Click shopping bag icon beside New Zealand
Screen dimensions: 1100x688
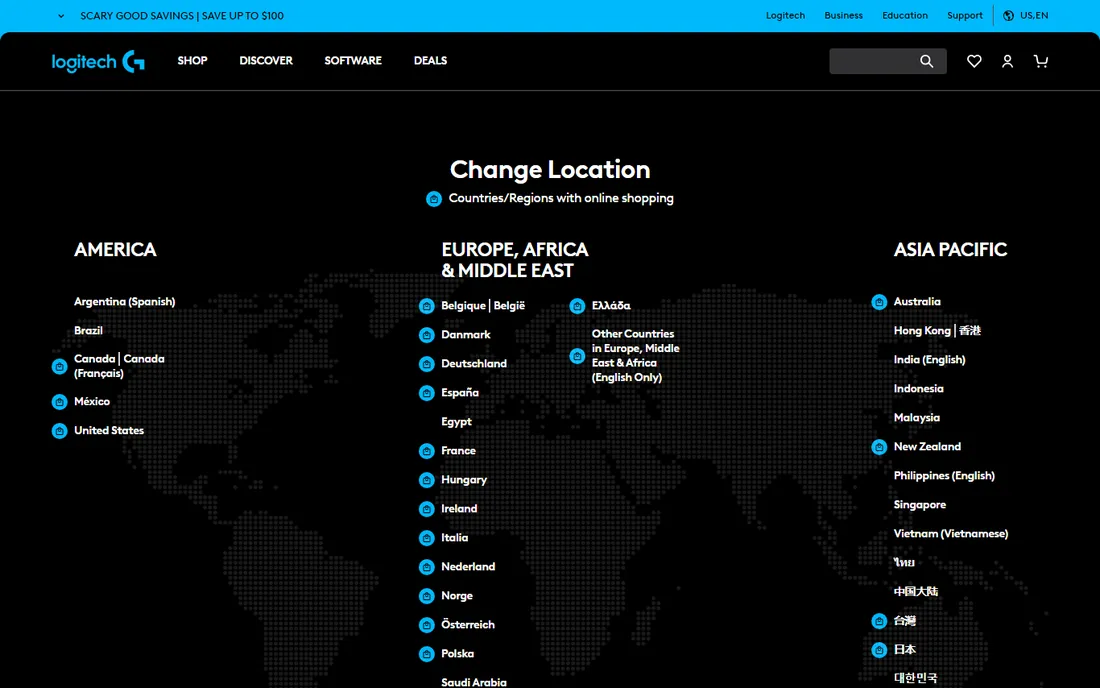pos(879,447)
